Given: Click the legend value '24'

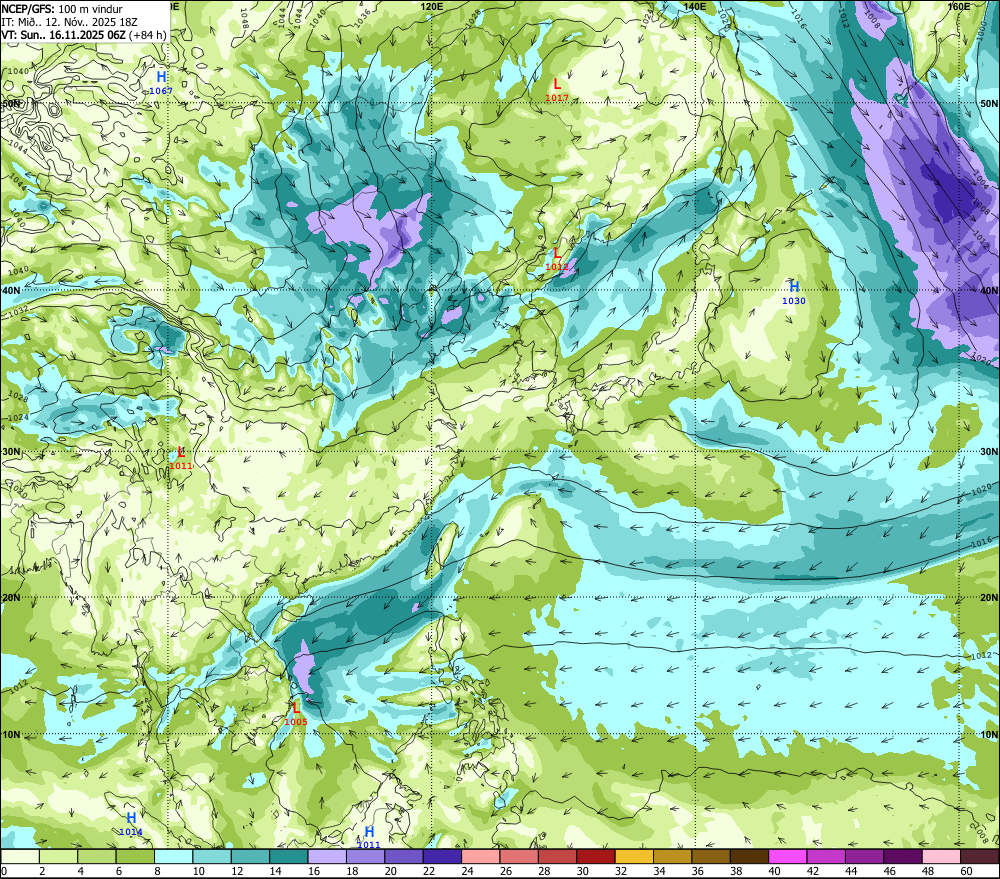Looking at the screenshot, I should [467, 871].
